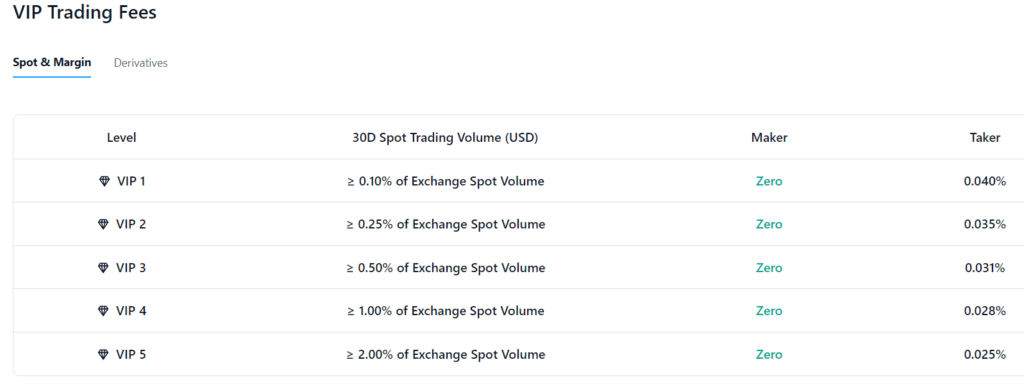Click the 30D Spot Trading Volume header
1024x387 pixels.
(x=445, y=138)
